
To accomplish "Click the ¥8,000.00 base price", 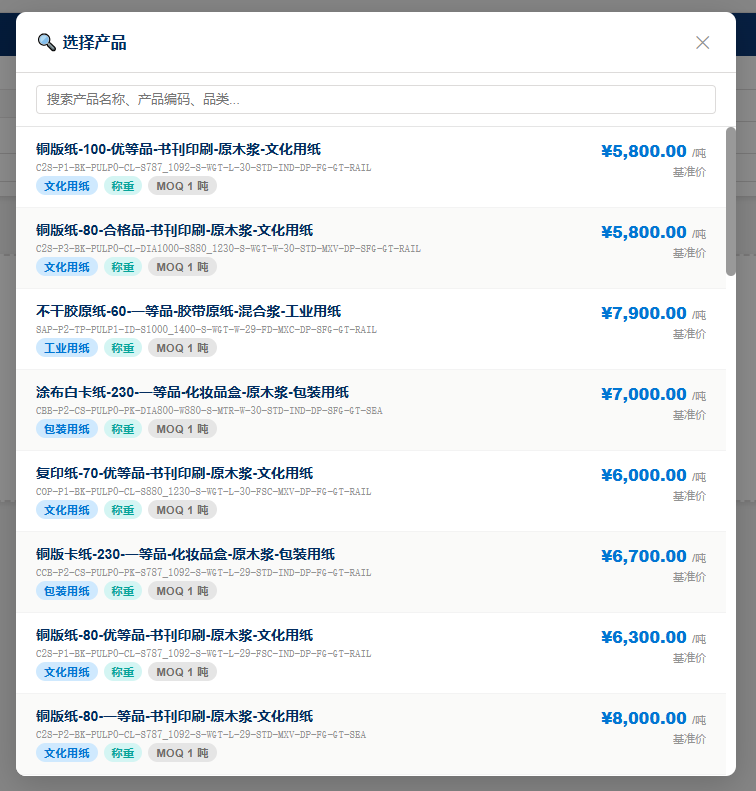I will 644,718.
